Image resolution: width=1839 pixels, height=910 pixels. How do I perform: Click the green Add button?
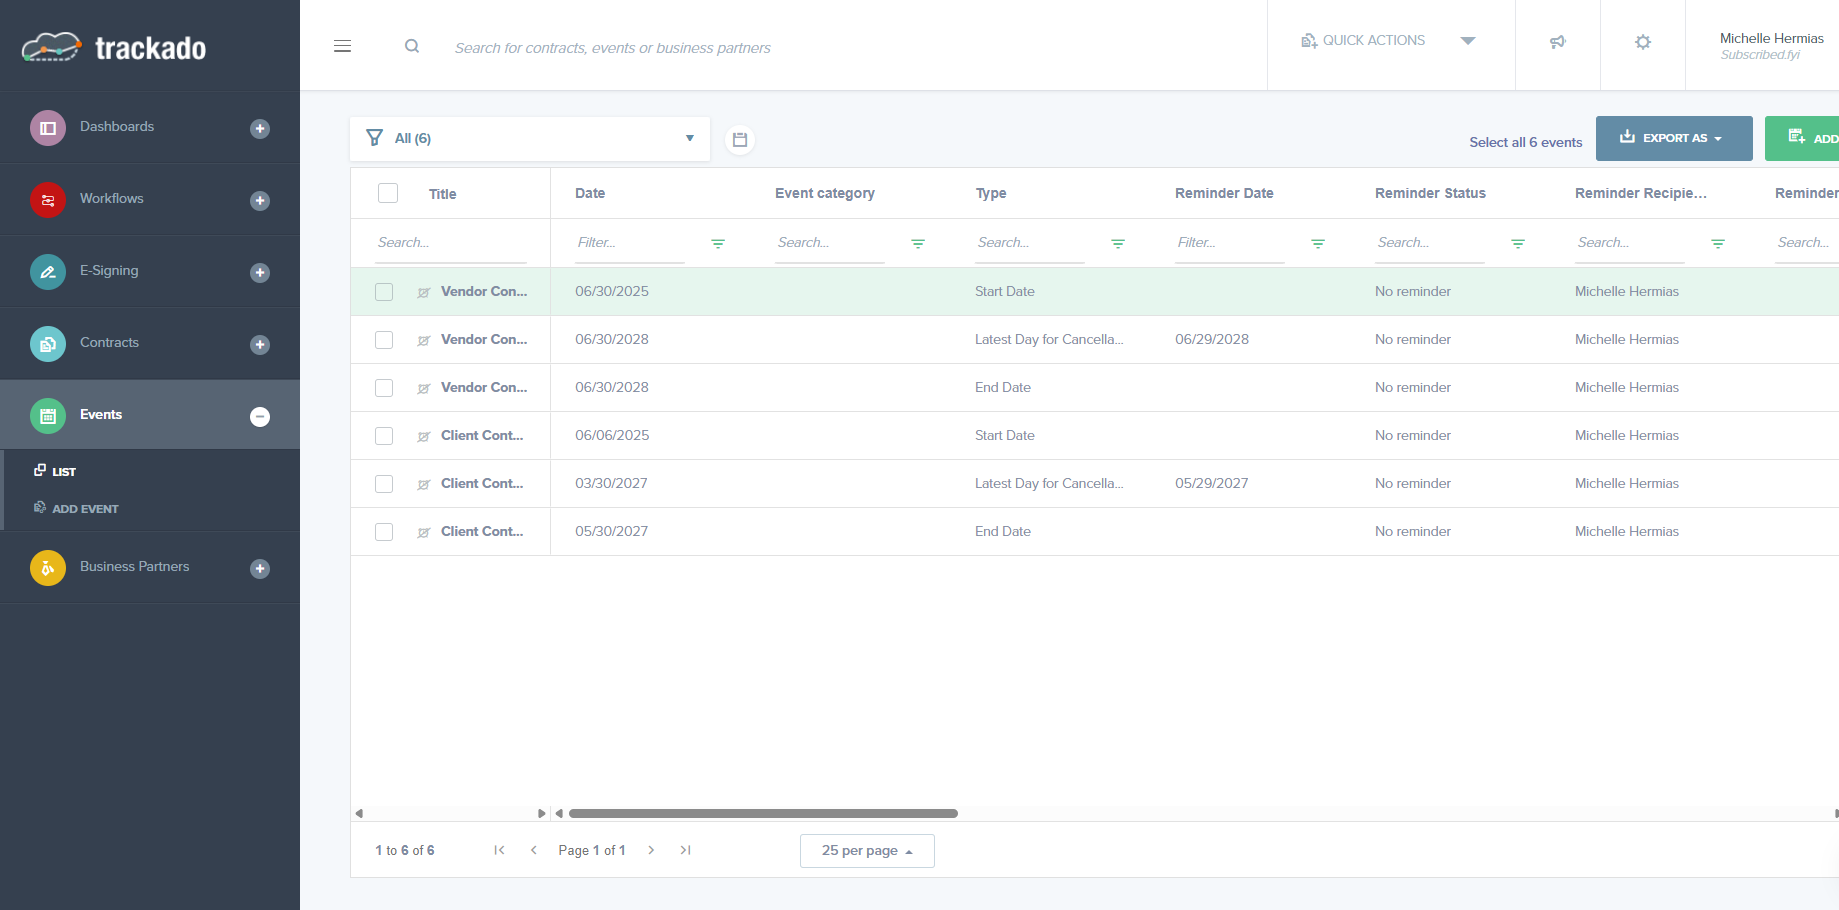[1802, 138]
